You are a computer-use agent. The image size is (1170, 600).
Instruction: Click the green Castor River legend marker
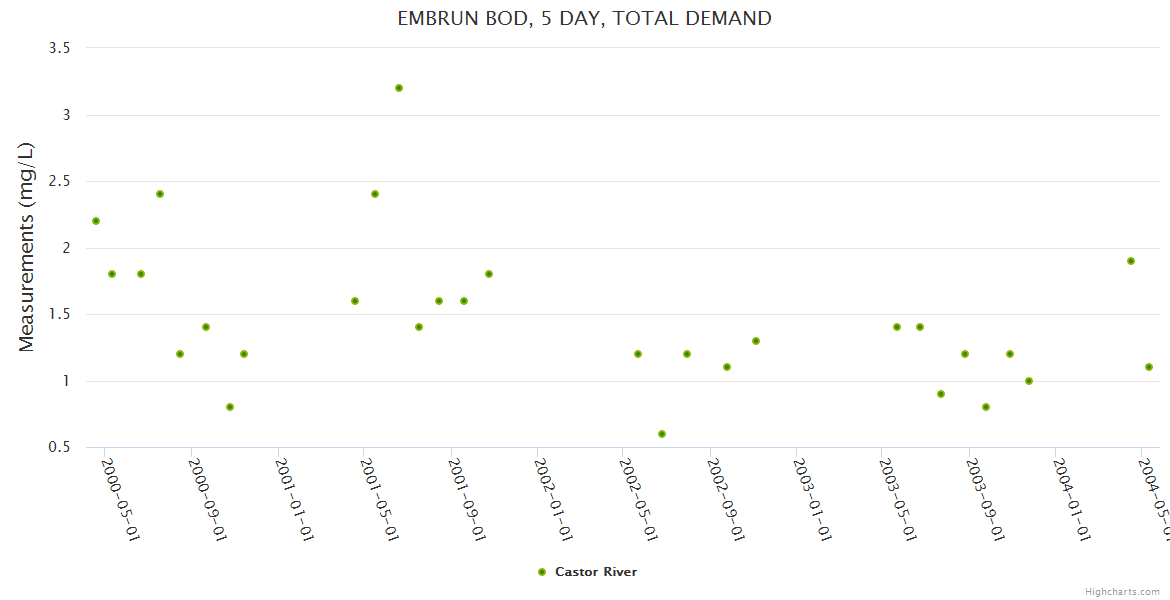pos(542,572)
